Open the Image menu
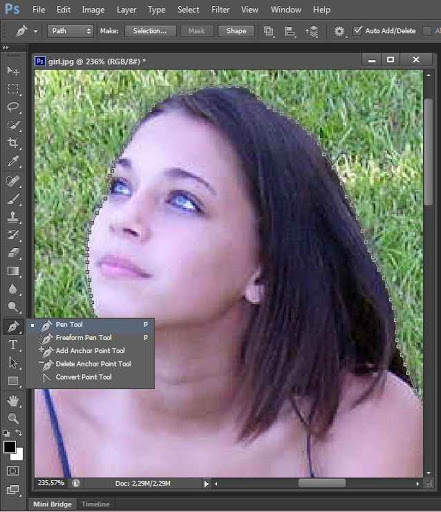The image size is (441, 512). (x=93, y=10)
